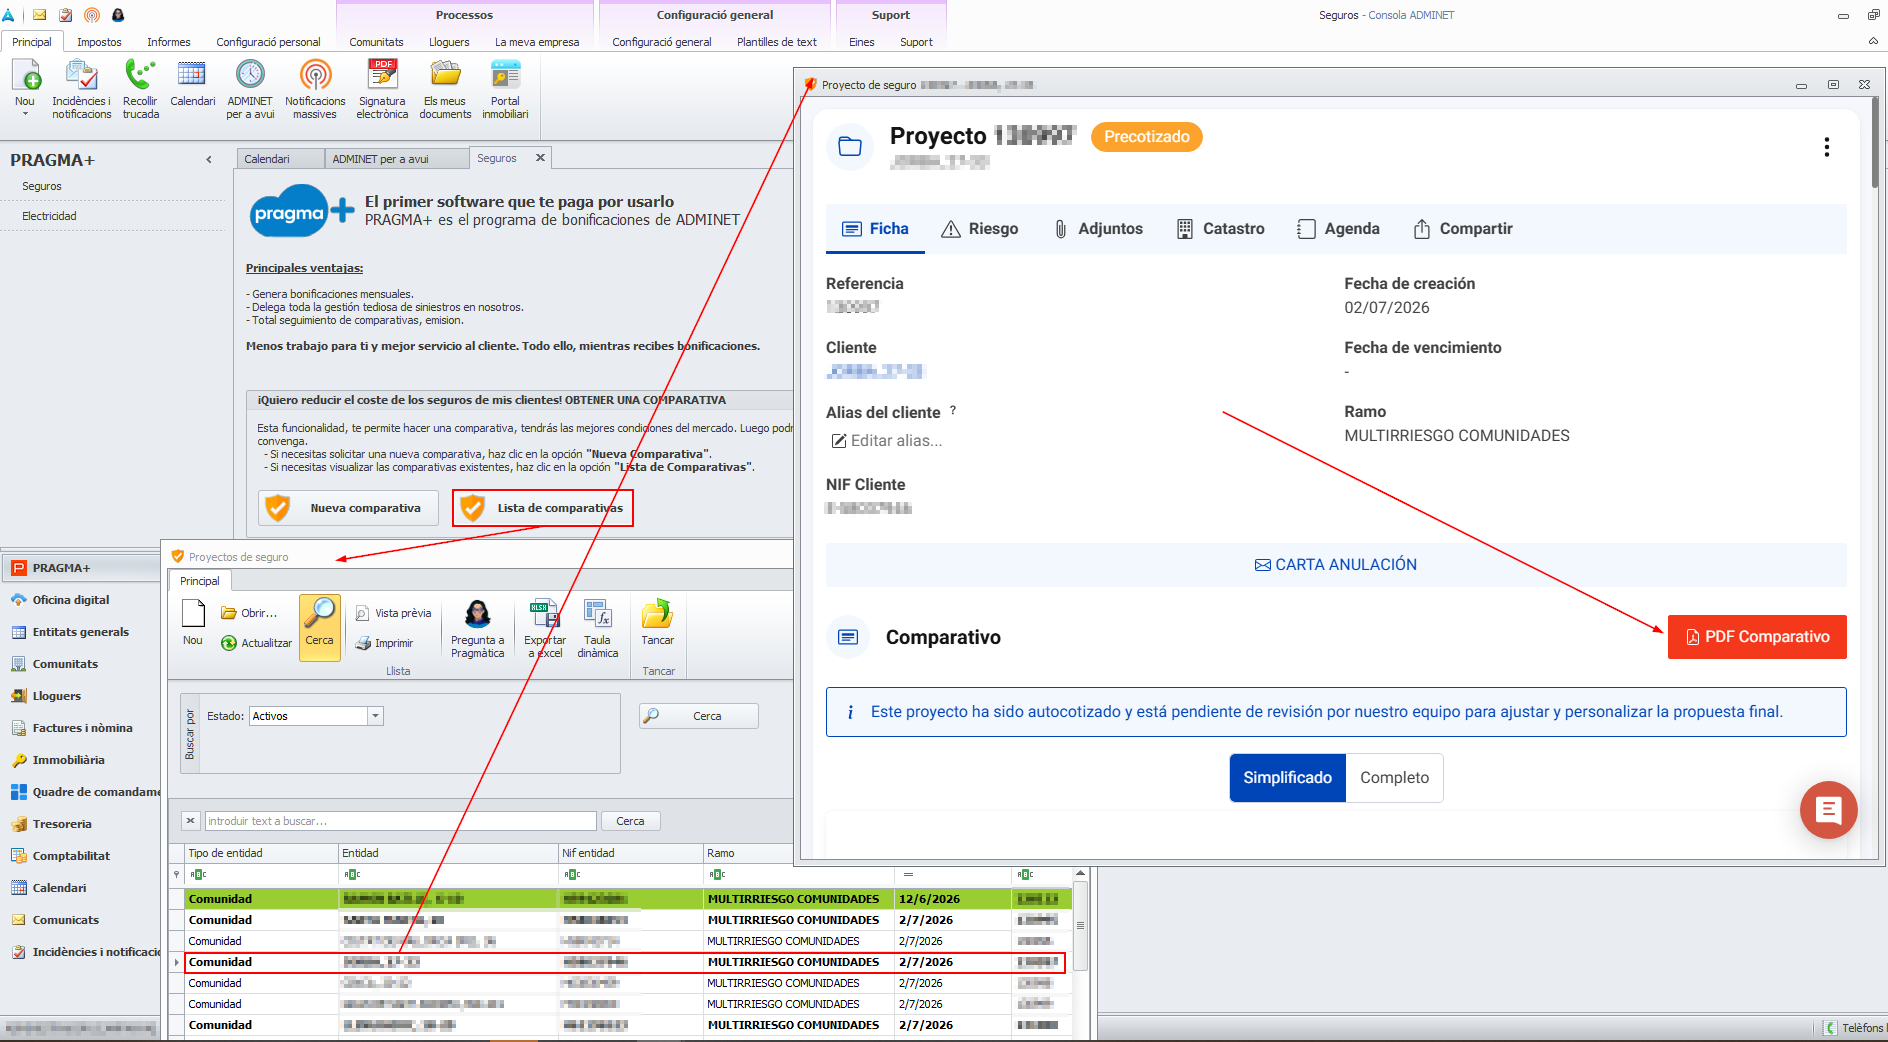Click the PDF Comparativo button
The width and height of the screenshot is (1888, 1042).
point(1756,637)
